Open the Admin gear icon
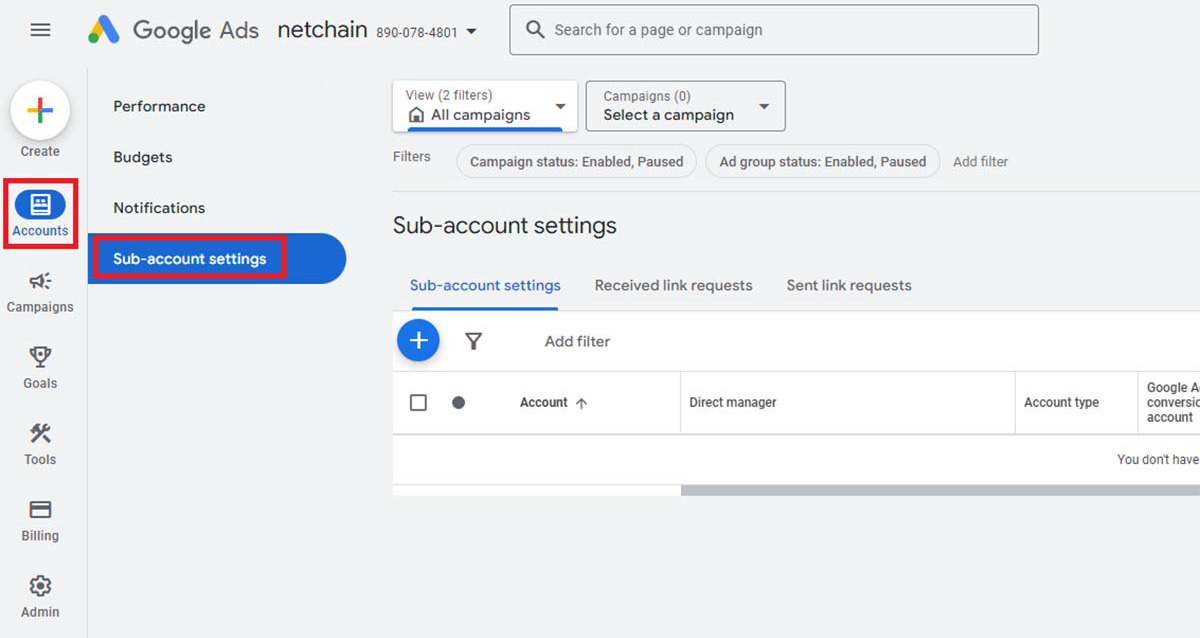The height and width of the screenshot is (638, 1200). pos(40,586)
